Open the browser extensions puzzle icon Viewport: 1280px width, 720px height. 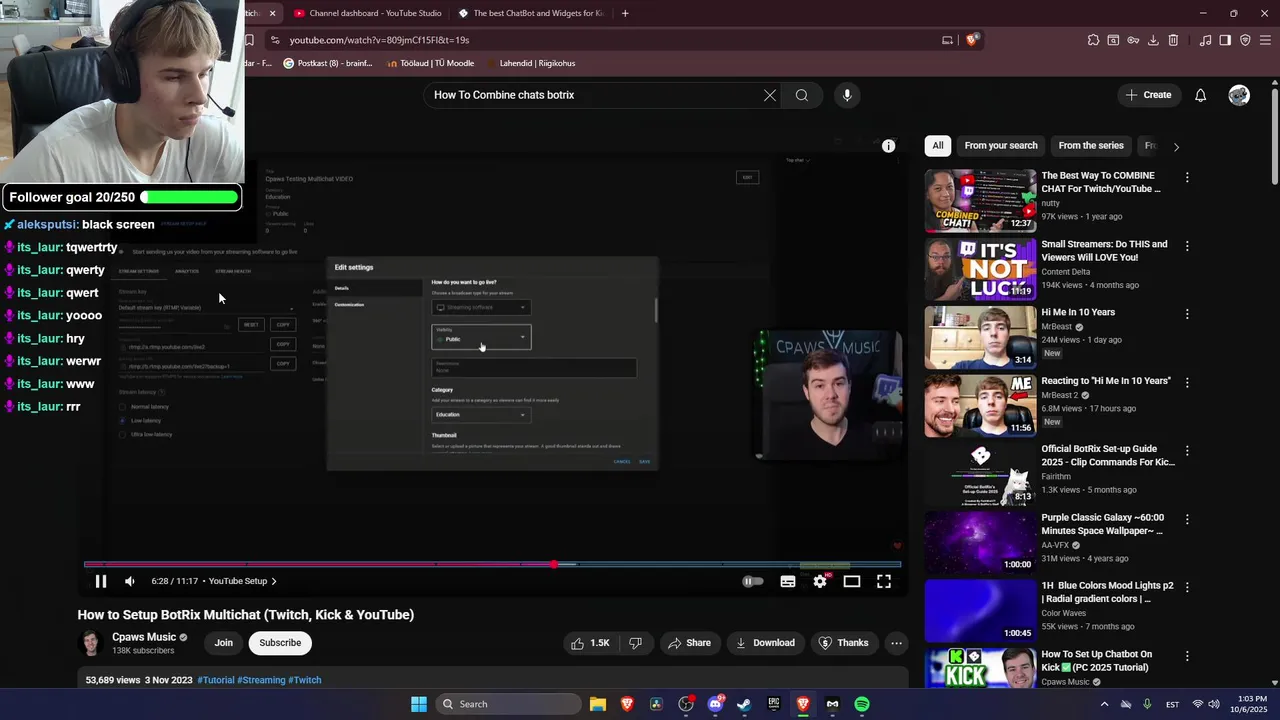click(1093, 40)
